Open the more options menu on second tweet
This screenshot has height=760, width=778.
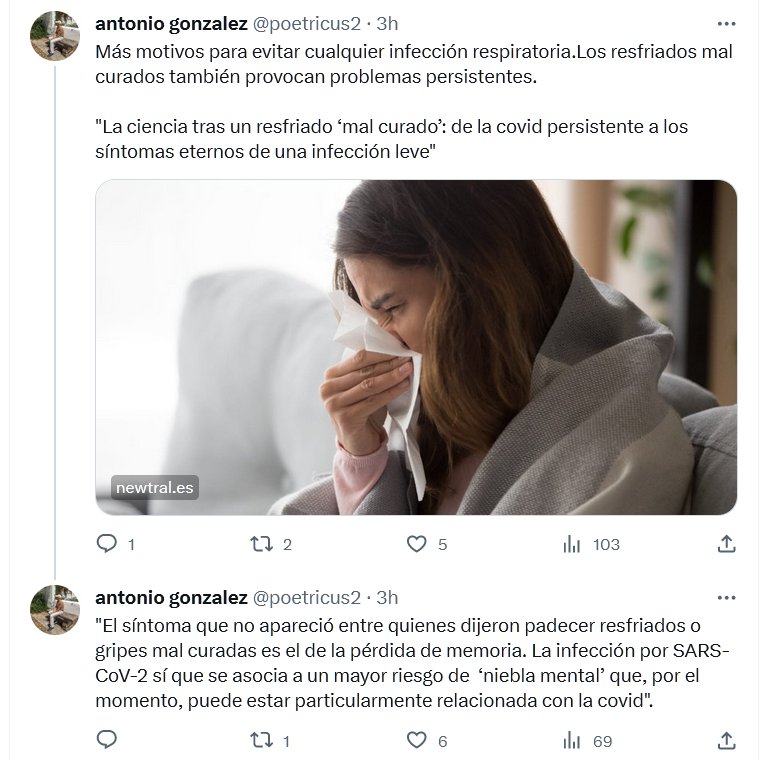[727, 597]
